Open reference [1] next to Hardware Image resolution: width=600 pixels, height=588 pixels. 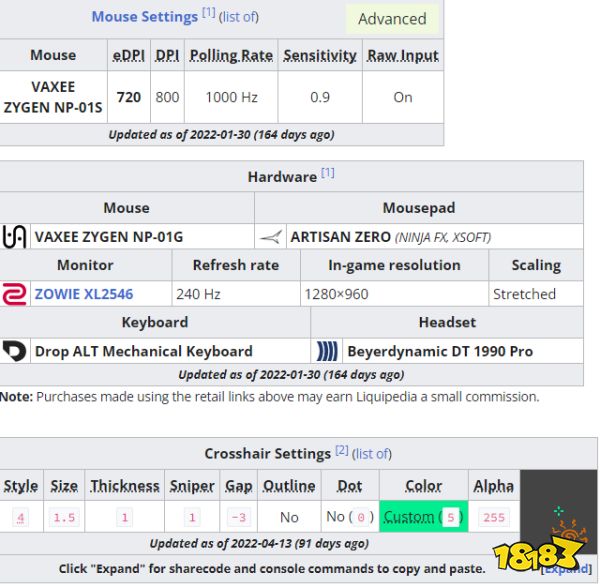coord(328,173)
